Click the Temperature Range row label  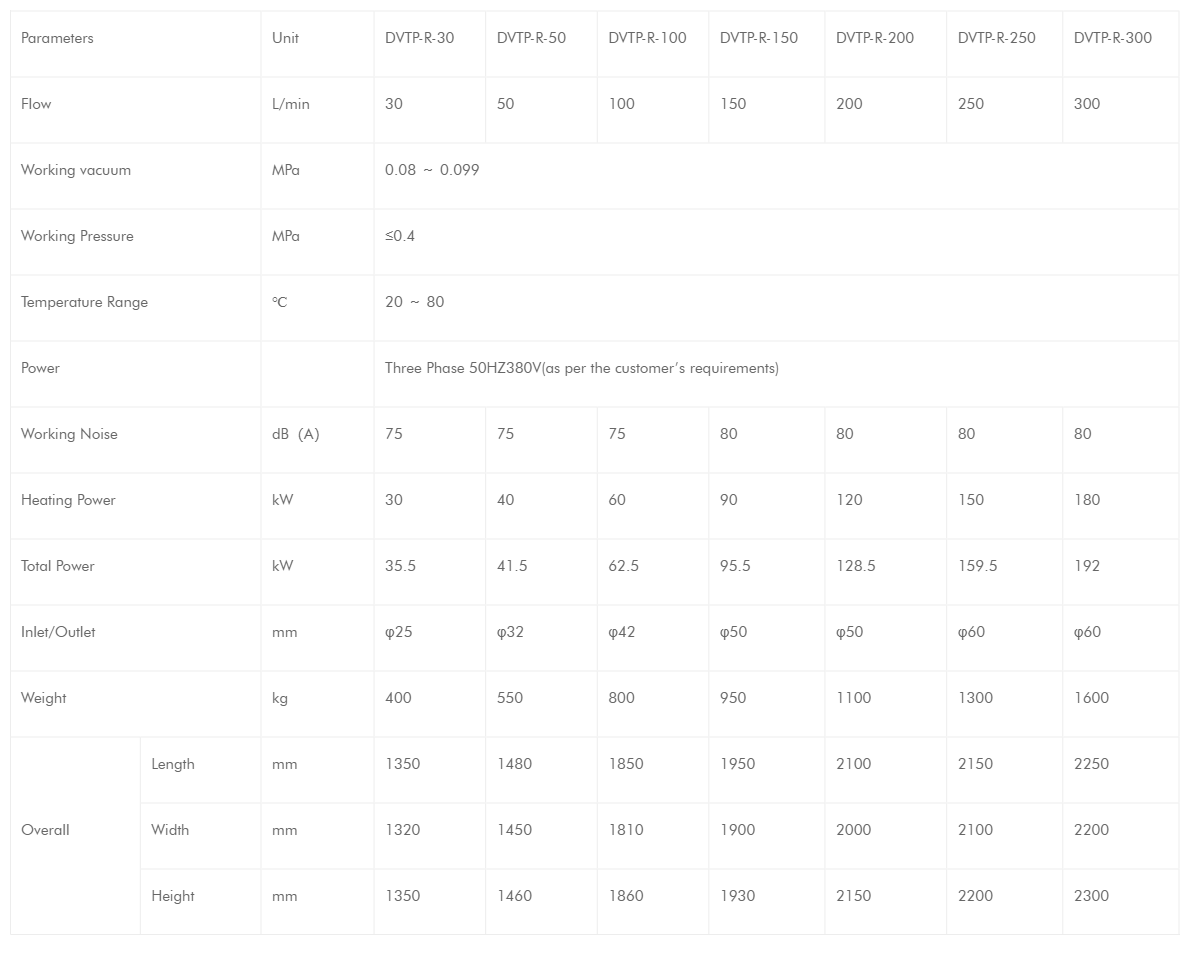tap(84, 302)
